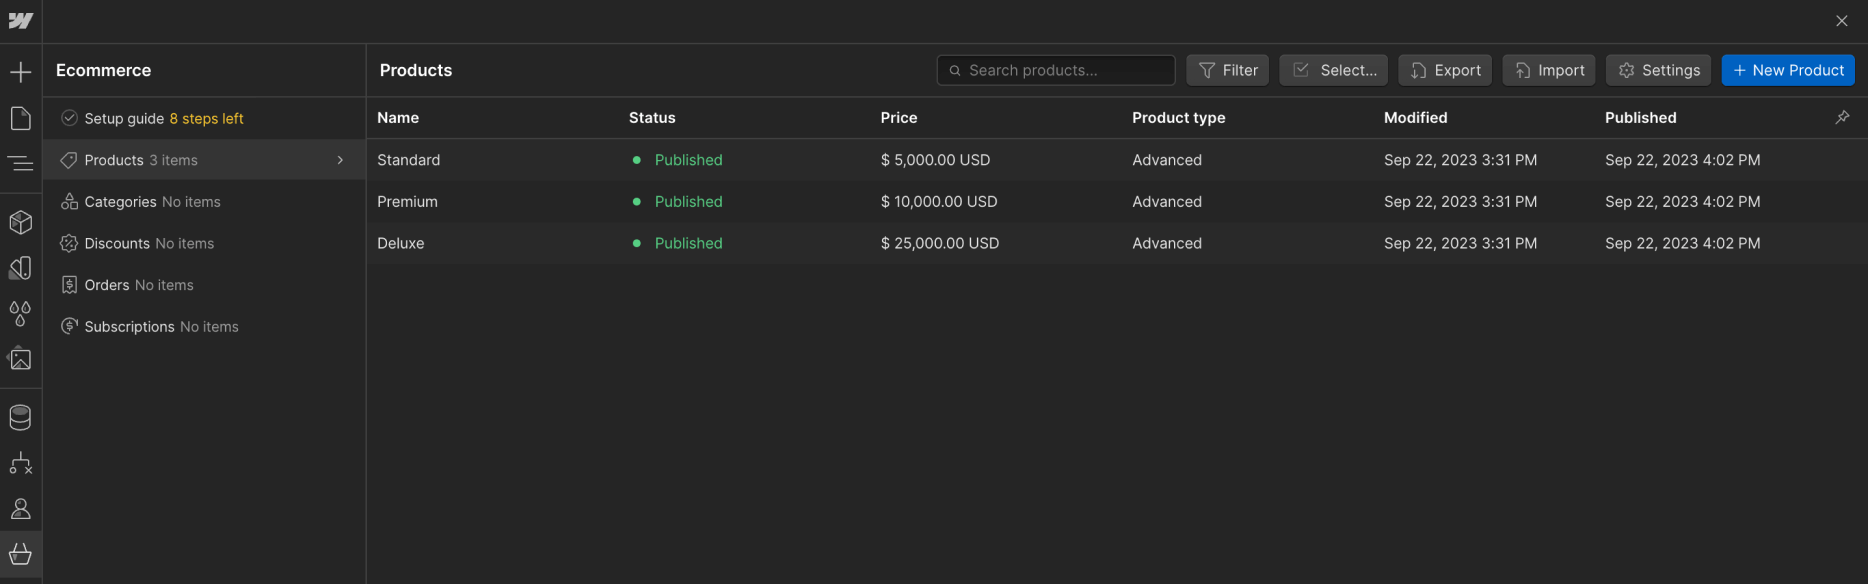
Task: Open the Logic flow icon
Action: click(21, 463)
